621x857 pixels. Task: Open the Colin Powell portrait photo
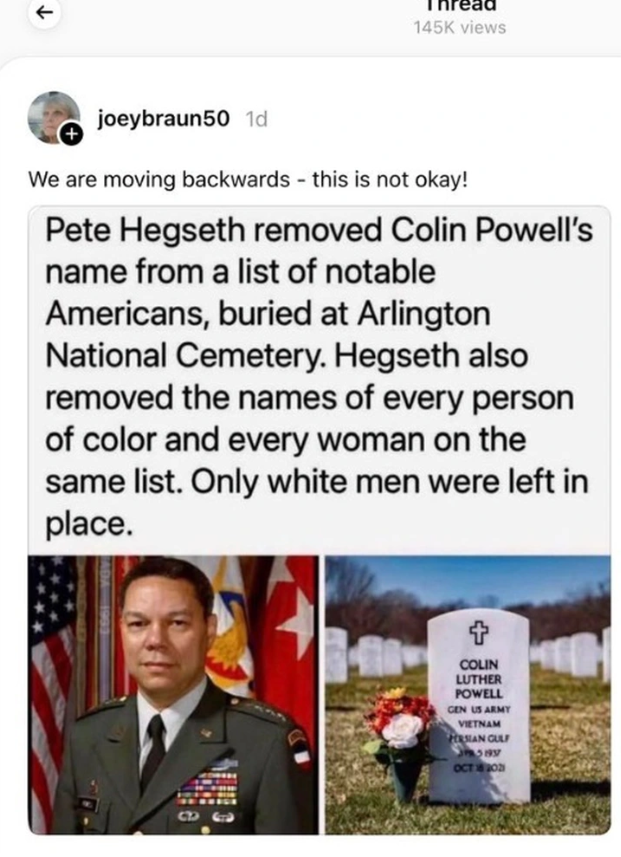[173, 695]
